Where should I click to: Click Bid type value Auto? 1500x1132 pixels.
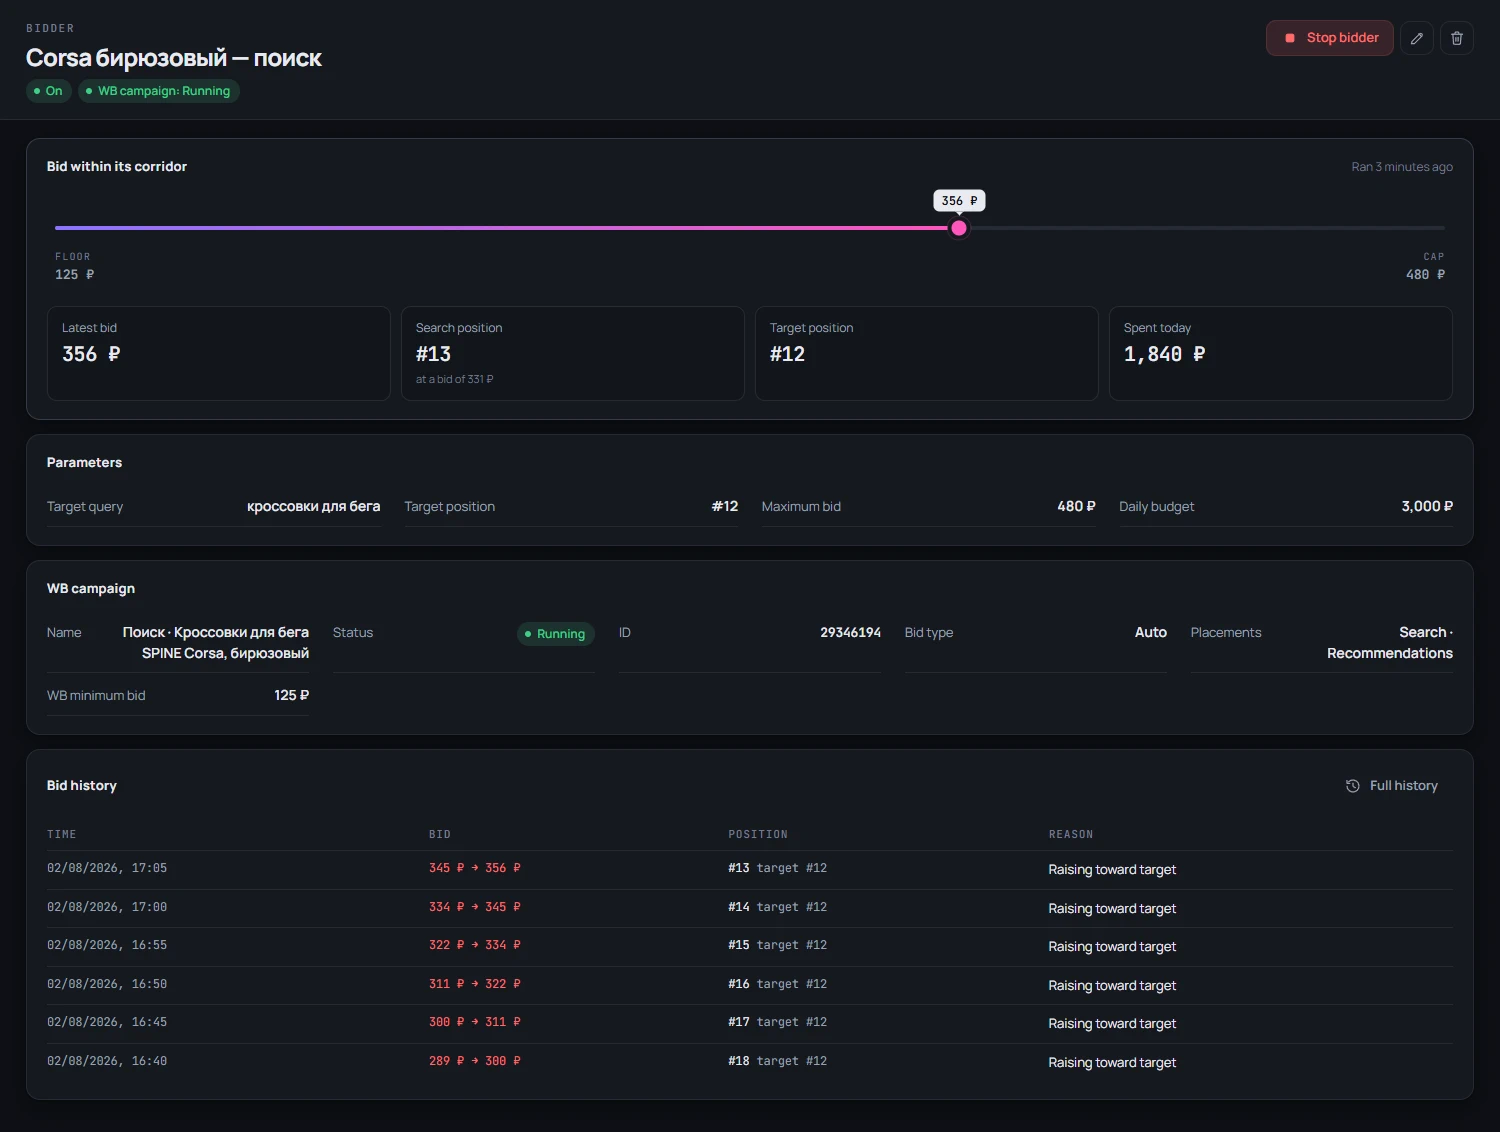(x=1151, y=633)
